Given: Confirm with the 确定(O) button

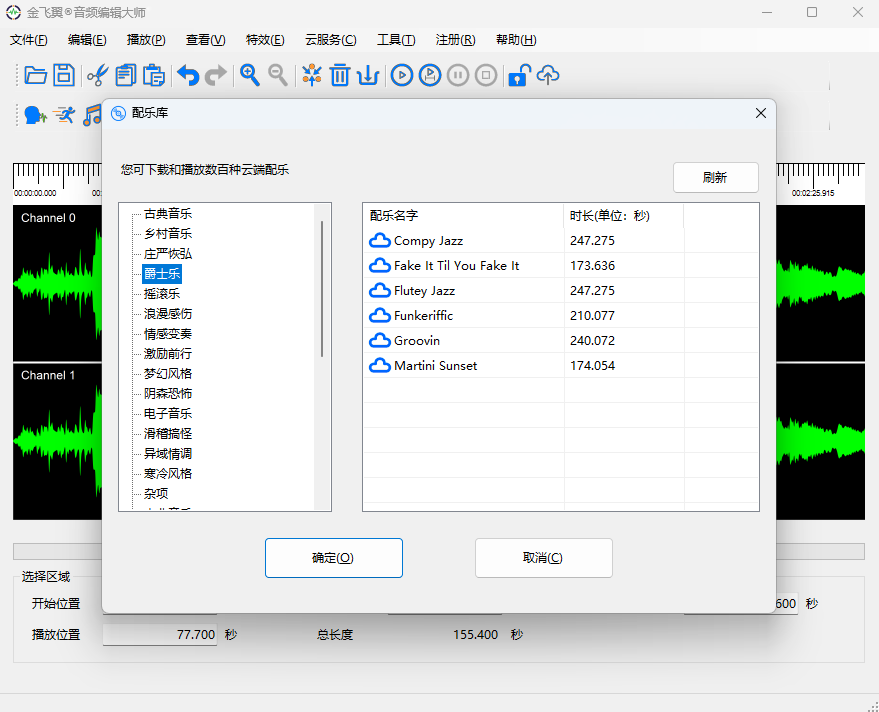Looking at the screenshot, I should click(x=333, y=558).
